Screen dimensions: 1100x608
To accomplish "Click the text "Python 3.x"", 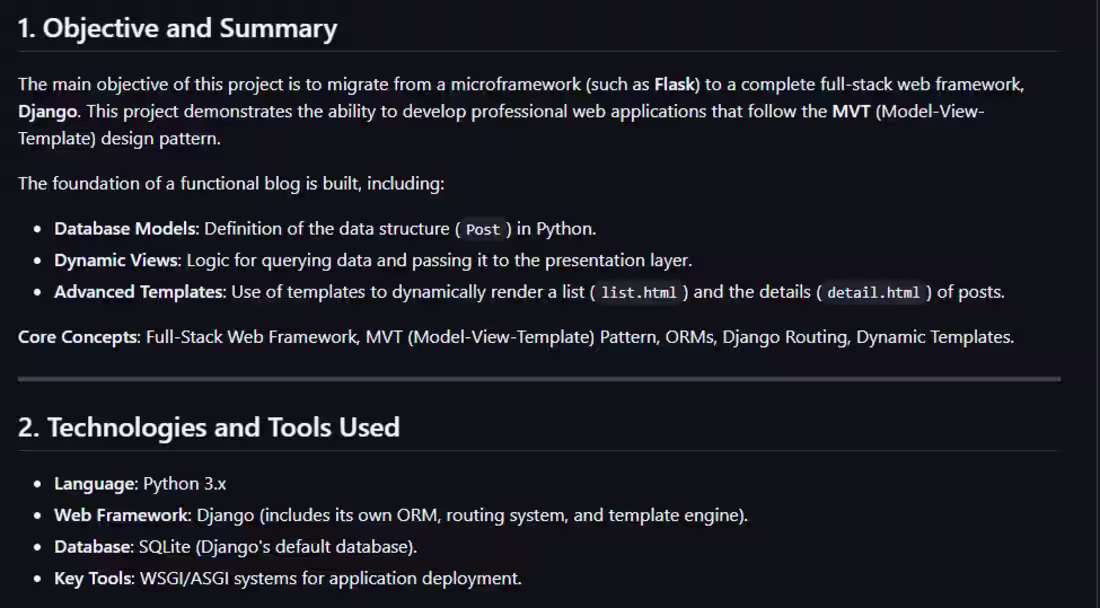I will 185,483.
